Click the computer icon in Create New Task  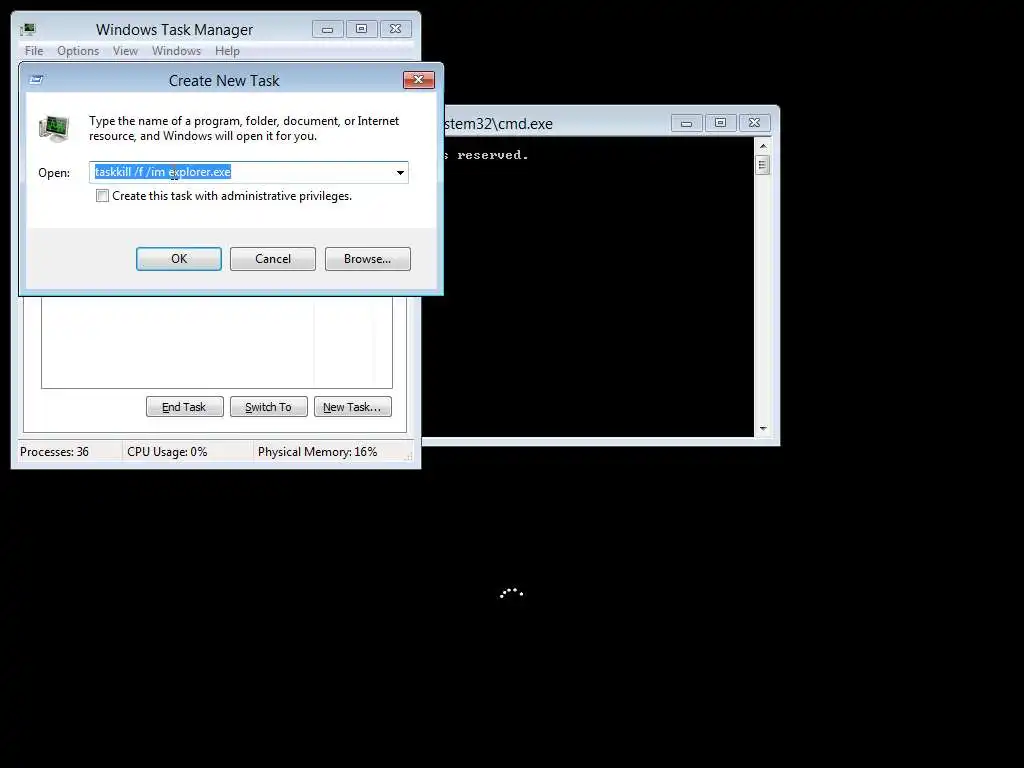(x=54, y=129)
